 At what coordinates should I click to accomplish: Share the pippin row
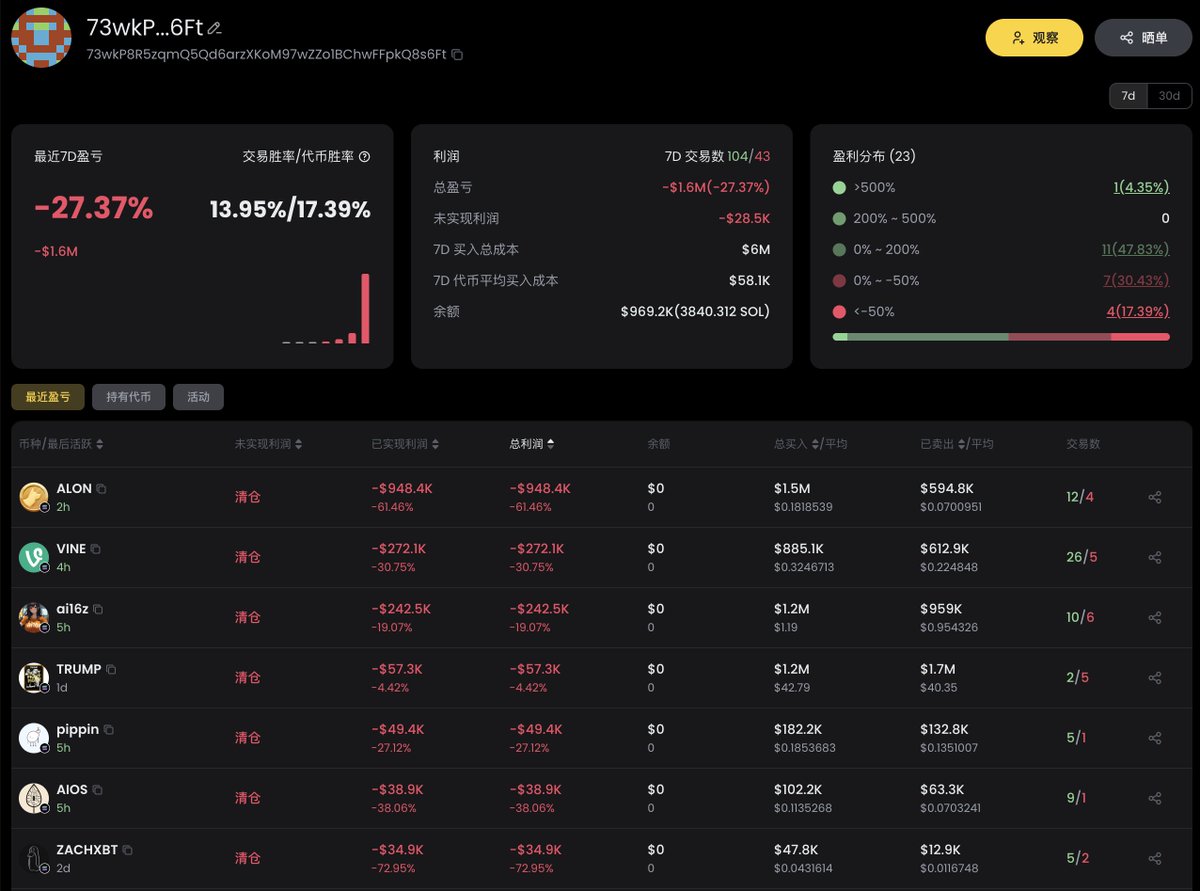coord(1155,738)
